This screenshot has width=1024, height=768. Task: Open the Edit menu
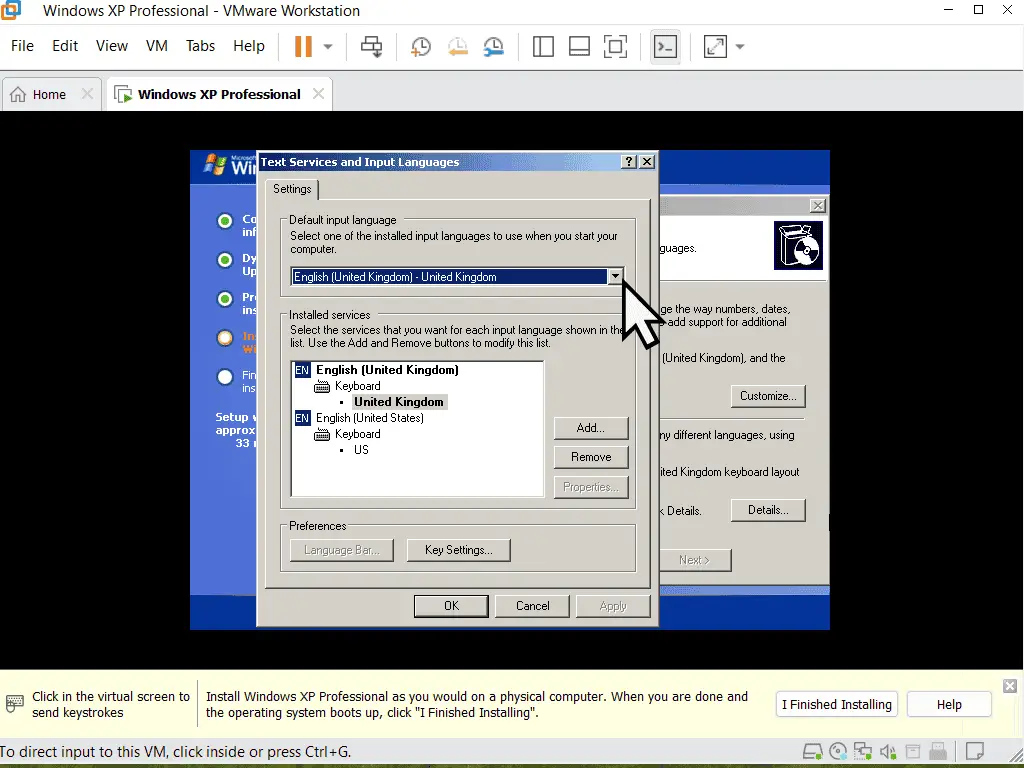pos(65,46)
